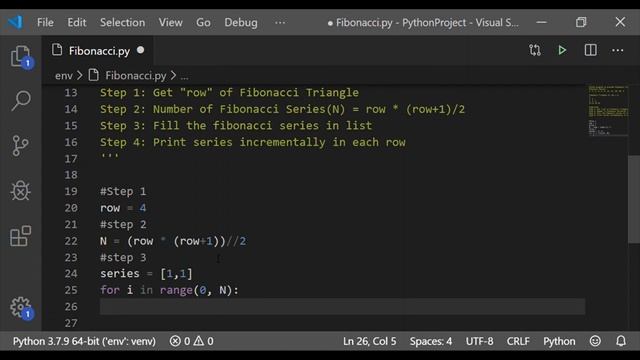
Task: Click the comment '#step 3'
Action: pos(123,257)
